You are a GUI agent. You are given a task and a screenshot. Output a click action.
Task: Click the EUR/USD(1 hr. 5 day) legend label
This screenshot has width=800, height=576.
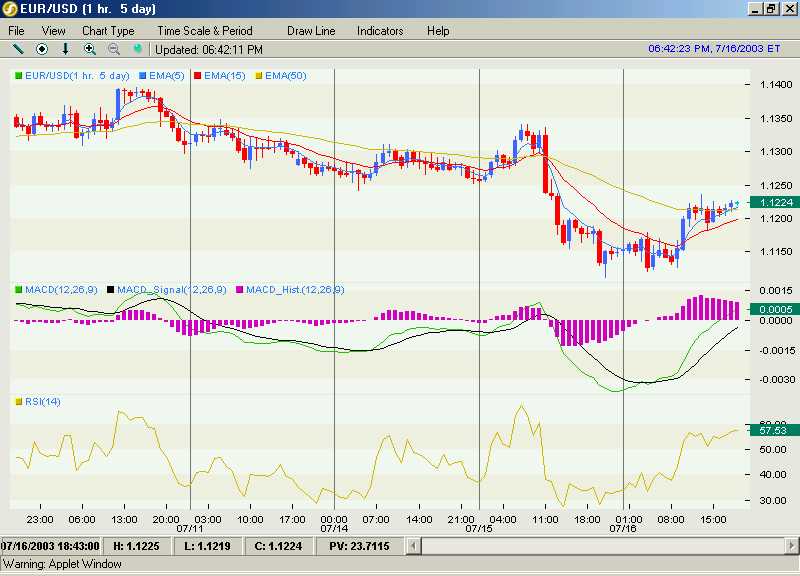point(77,76)
